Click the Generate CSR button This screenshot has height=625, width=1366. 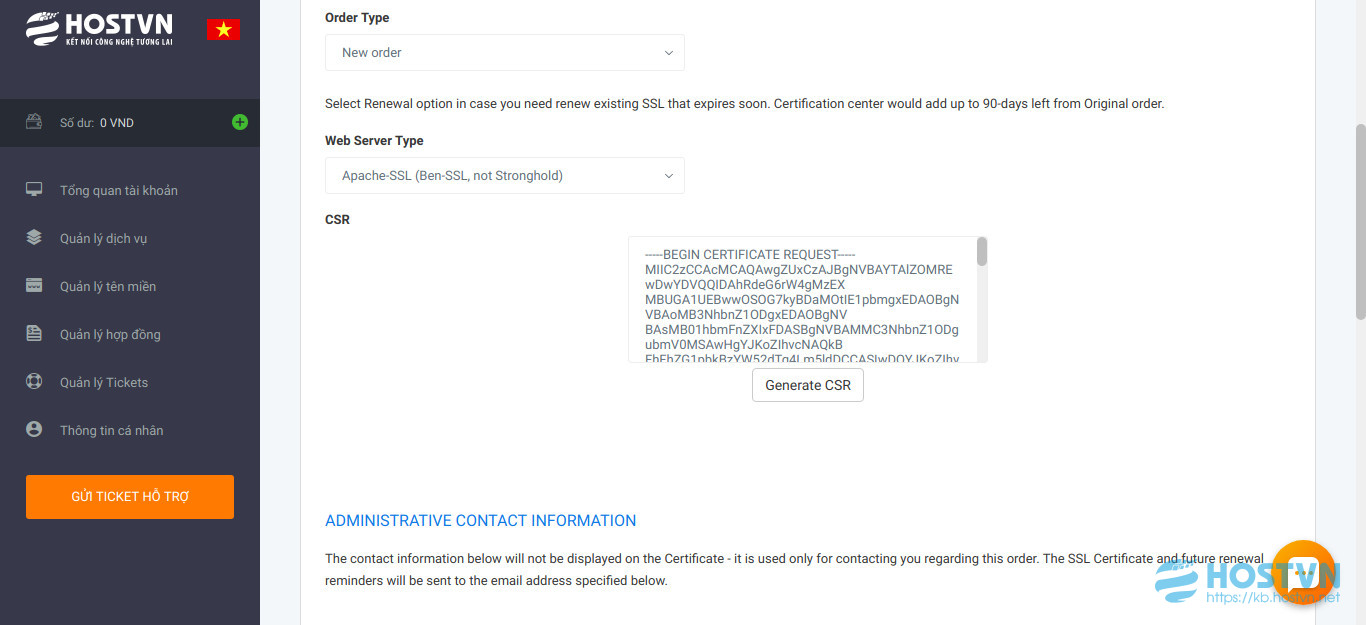[x=808, y=385]
